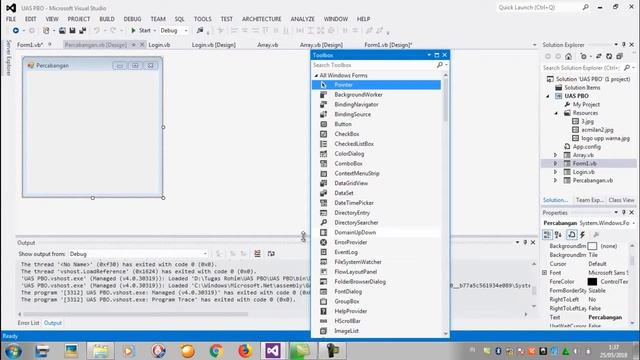Click the BackgroundImage swatch

click(592, 246)
